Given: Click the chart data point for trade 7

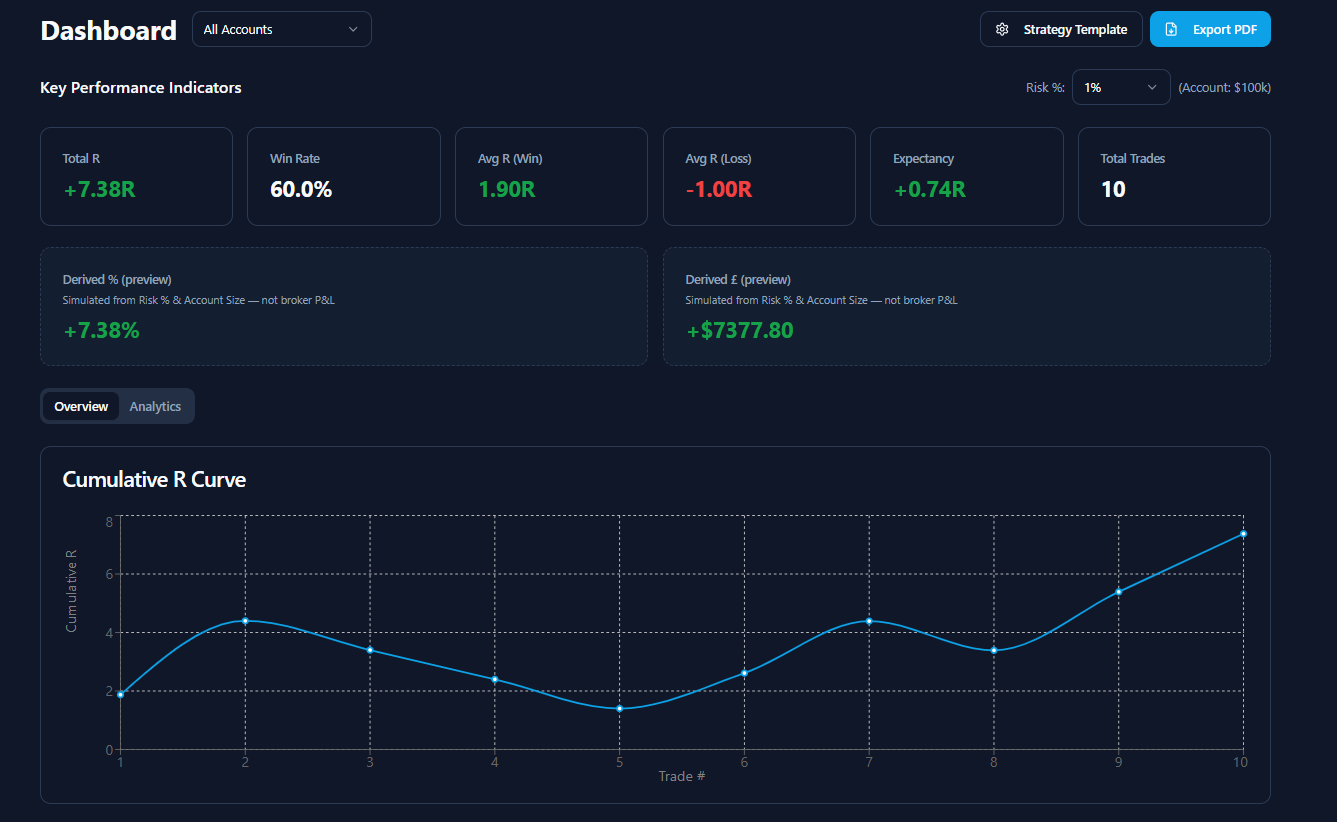Looking at the screenshot, I should (x=869, y=621).
